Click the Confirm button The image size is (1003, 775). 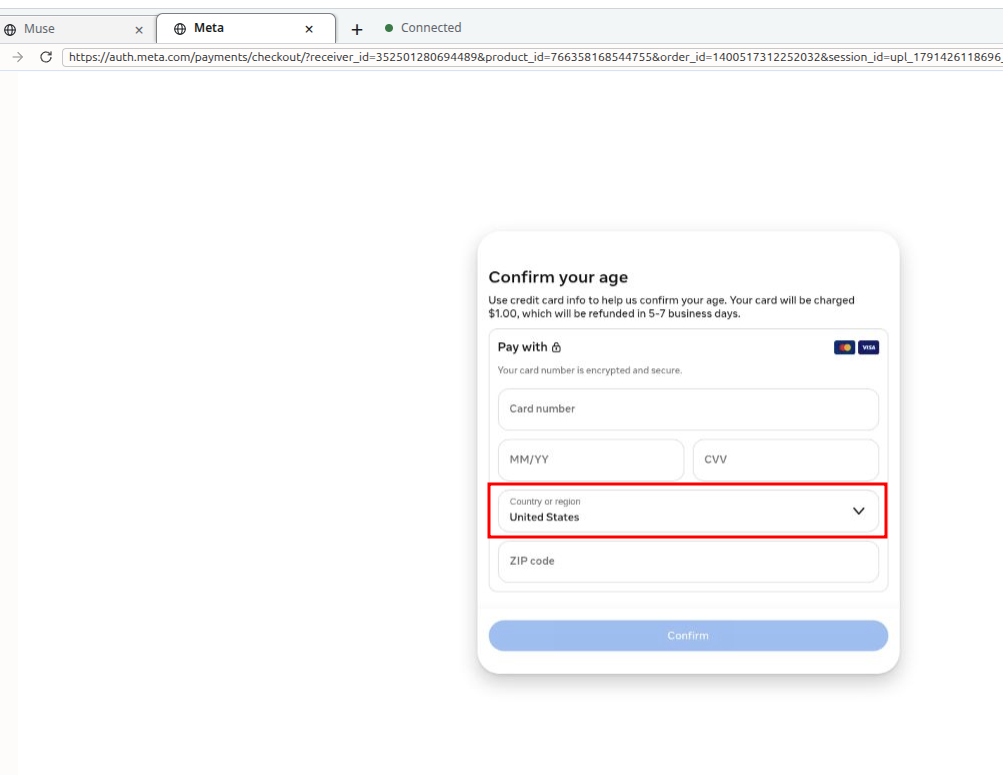pos(688,636)
